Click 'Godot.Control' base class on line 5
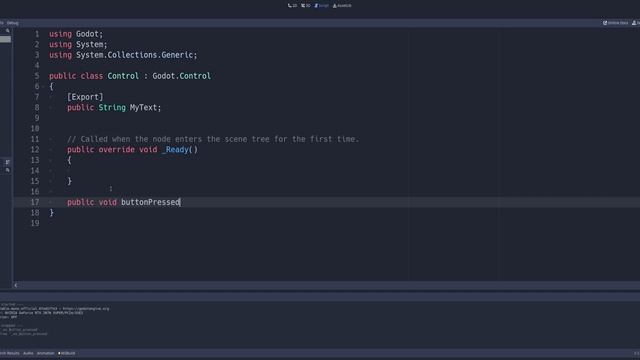 182,76
